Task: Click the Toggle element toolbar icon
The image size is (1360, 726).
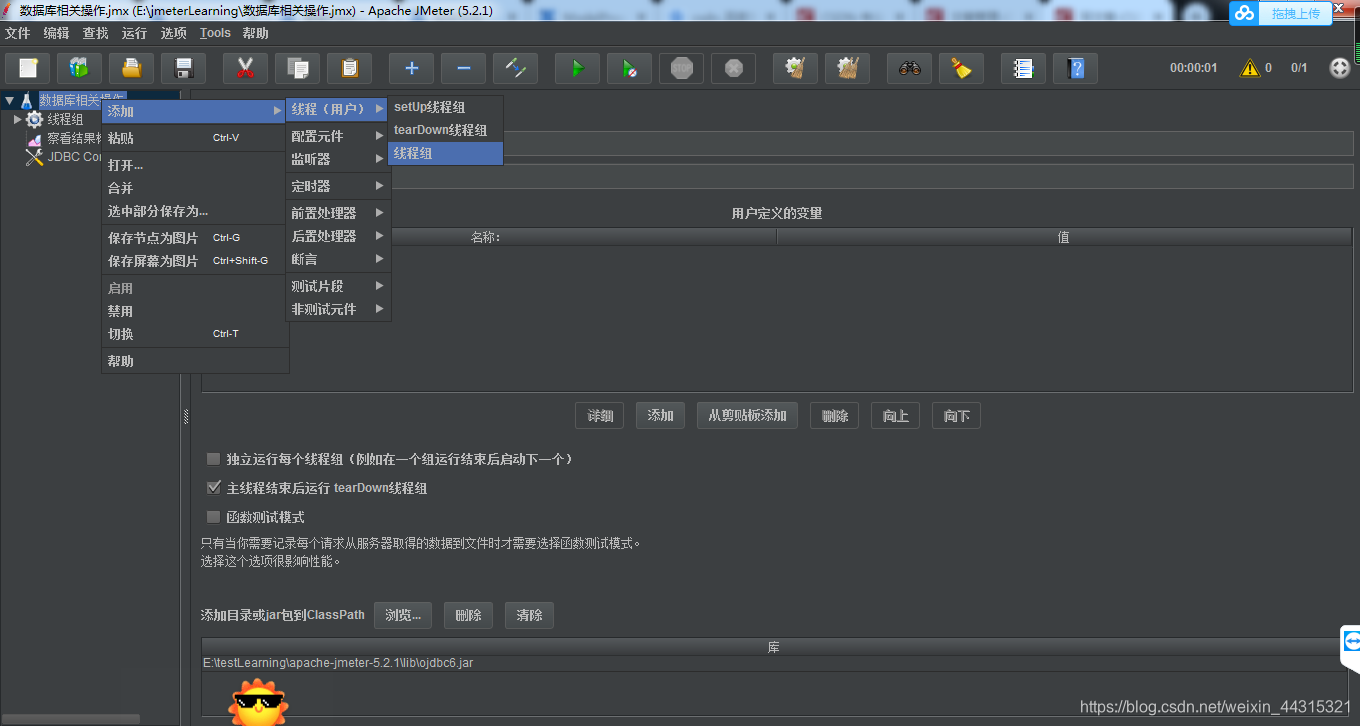Action: pos(515,68)
